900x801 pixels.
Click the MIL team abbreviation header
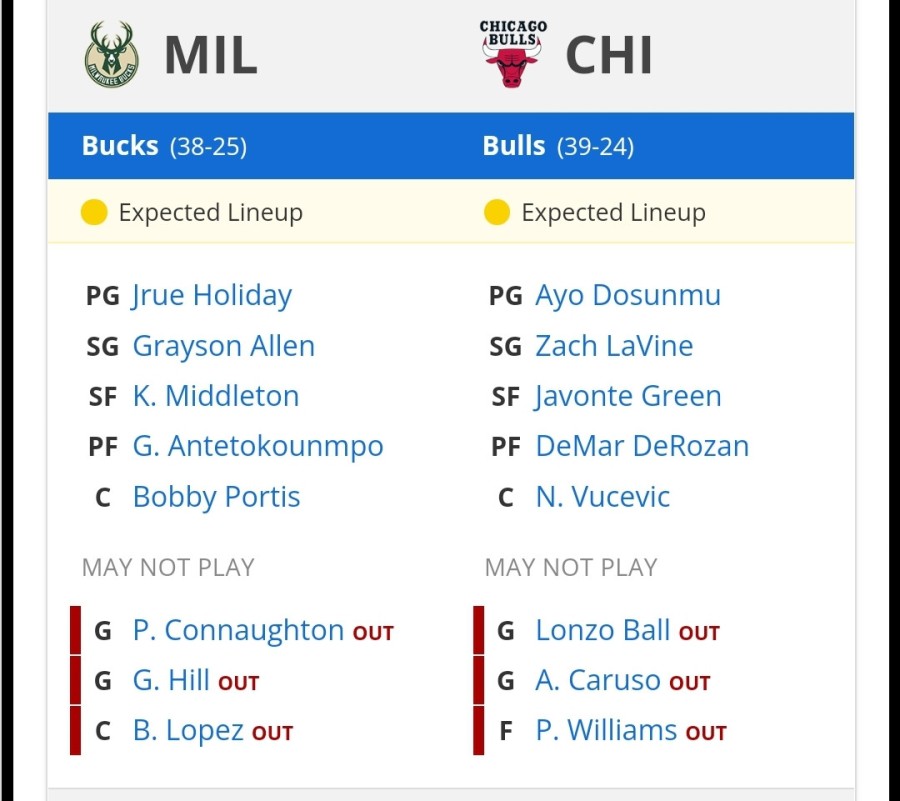click(x=211, y=55)
